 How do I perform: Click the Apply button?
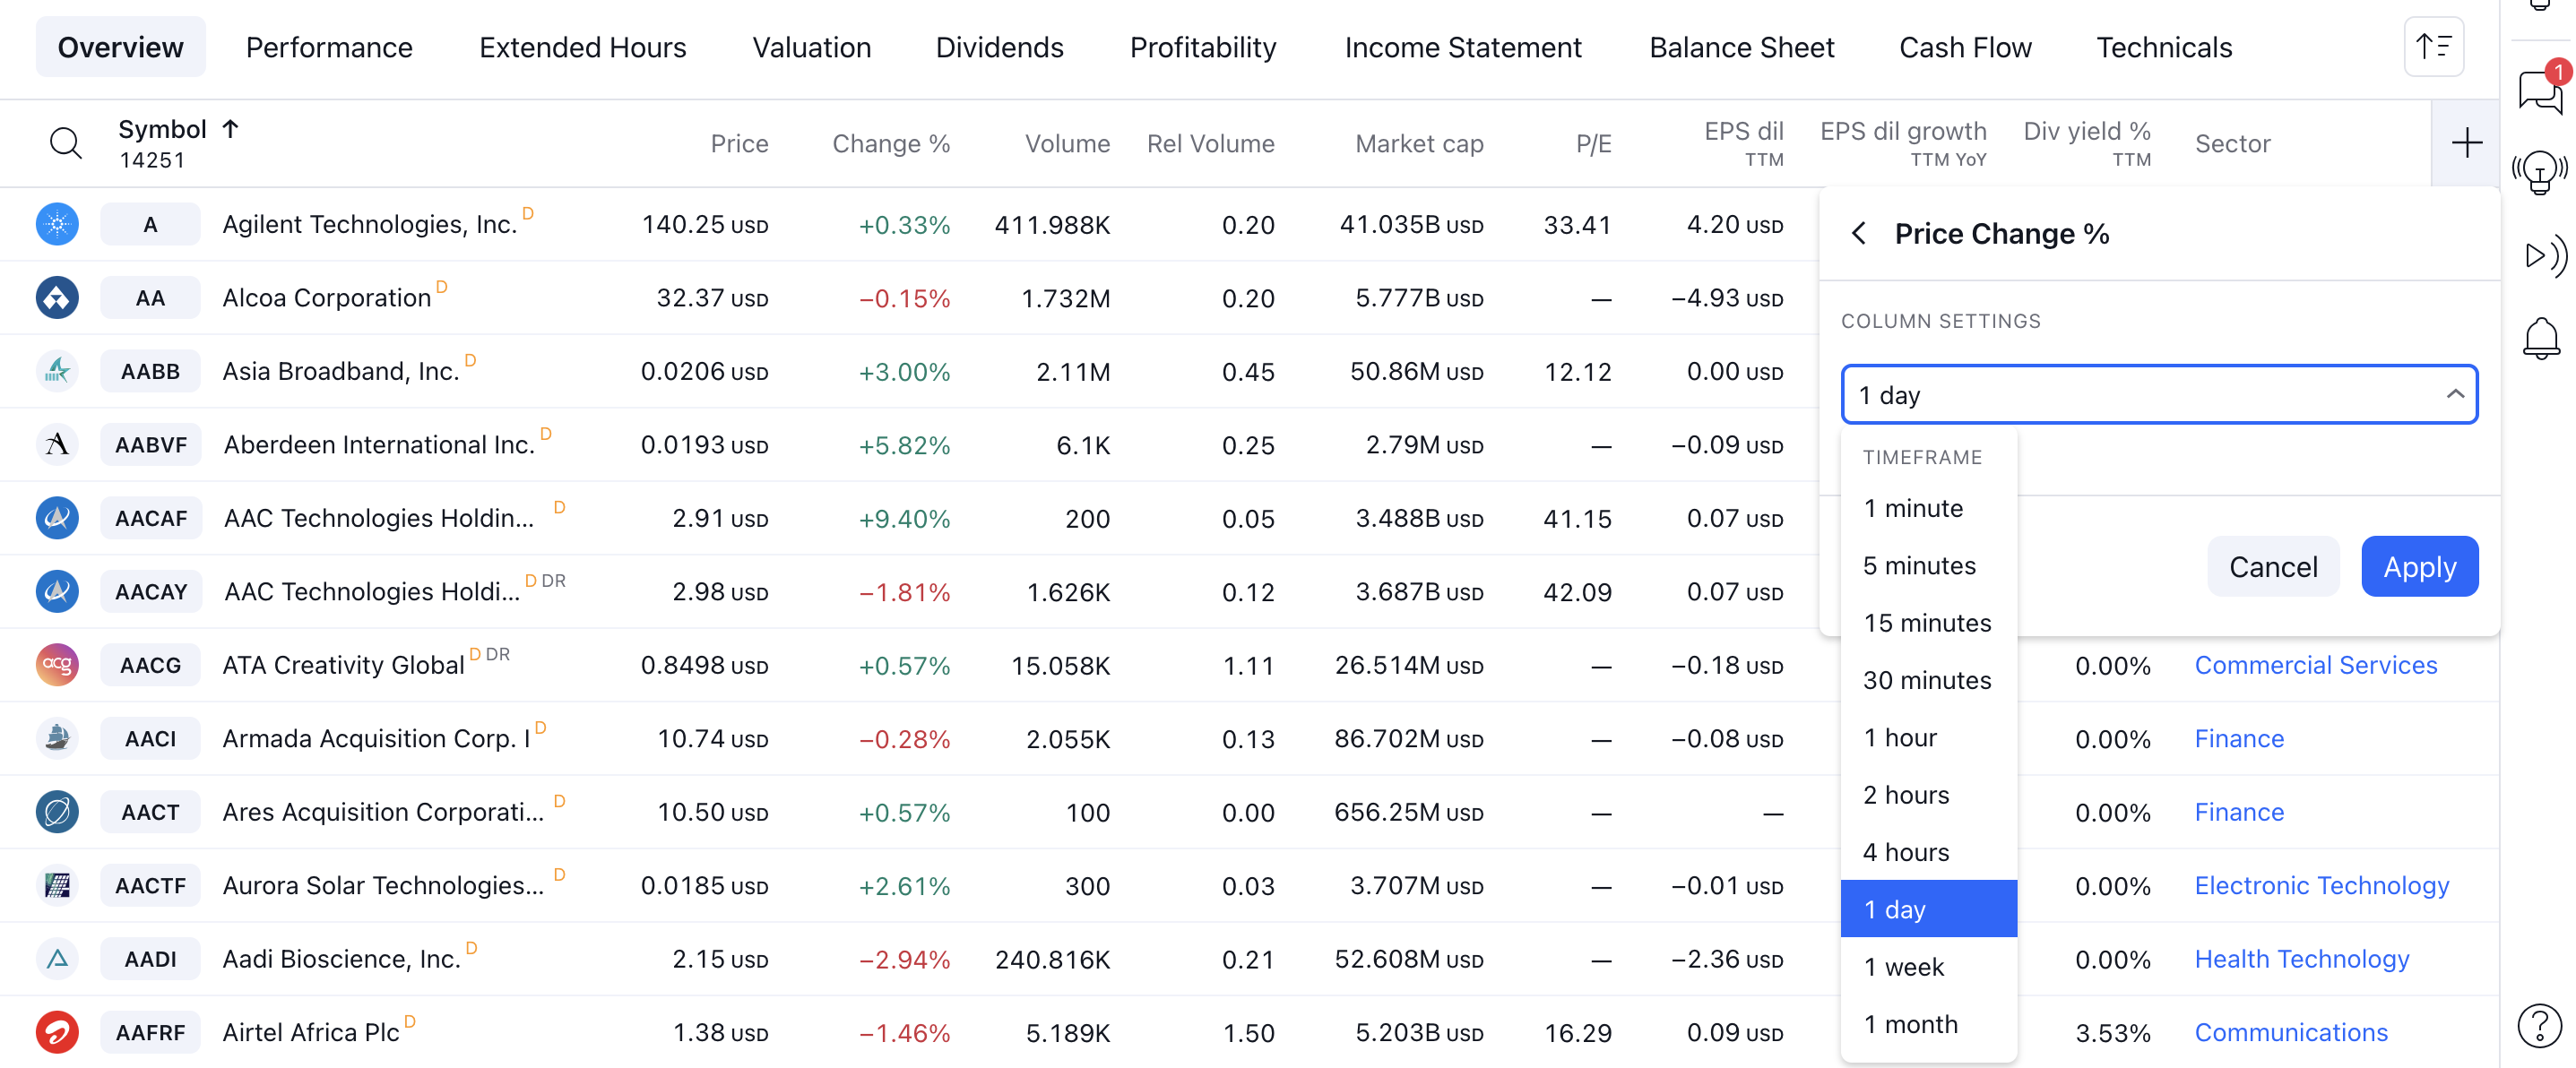[x=2418, y=566]
